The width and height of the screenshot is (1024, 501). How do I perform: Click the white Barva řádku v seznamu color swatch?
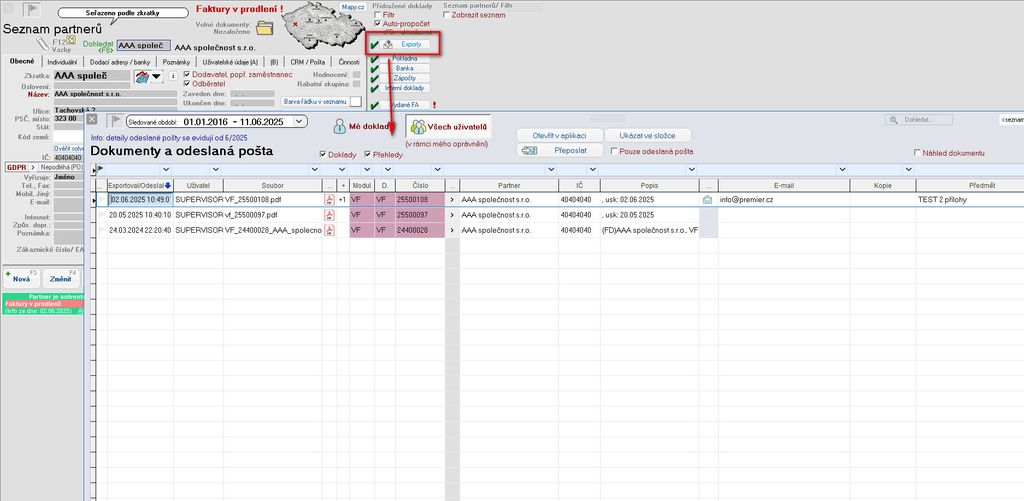tap(355, 102)
